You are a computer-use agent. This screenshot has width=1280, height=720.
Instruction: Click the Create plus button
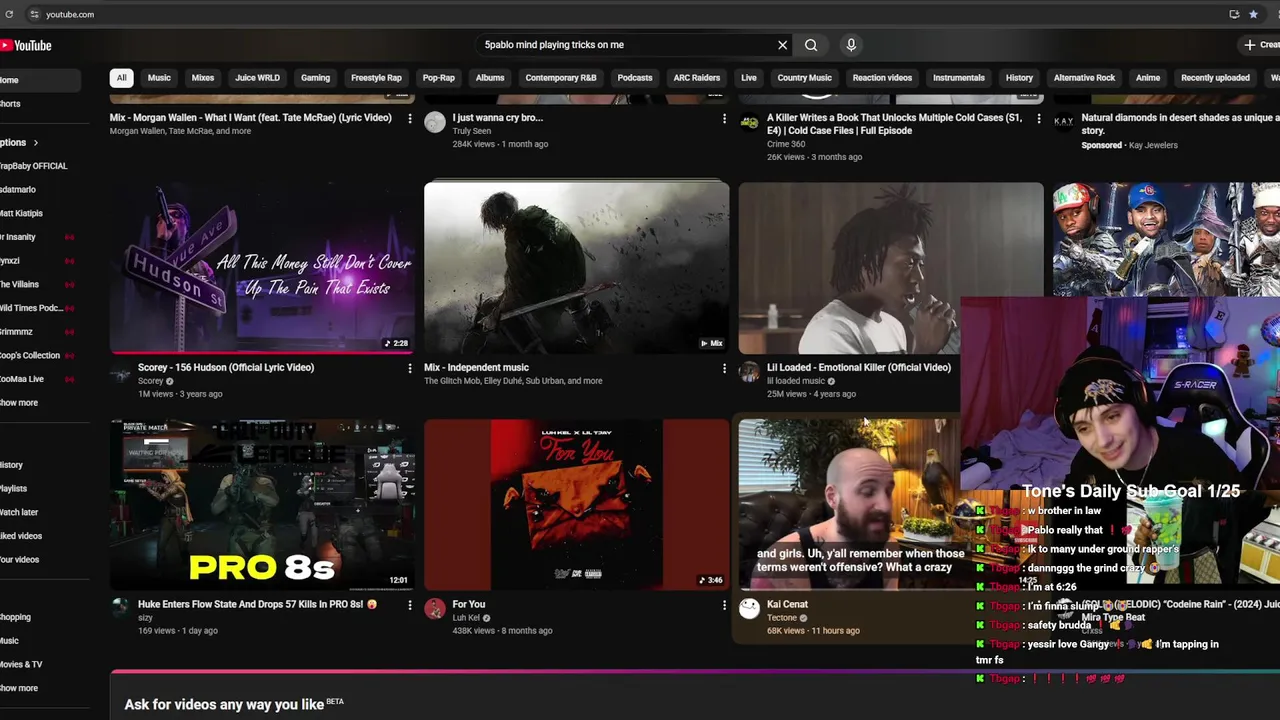point(1260,45)
